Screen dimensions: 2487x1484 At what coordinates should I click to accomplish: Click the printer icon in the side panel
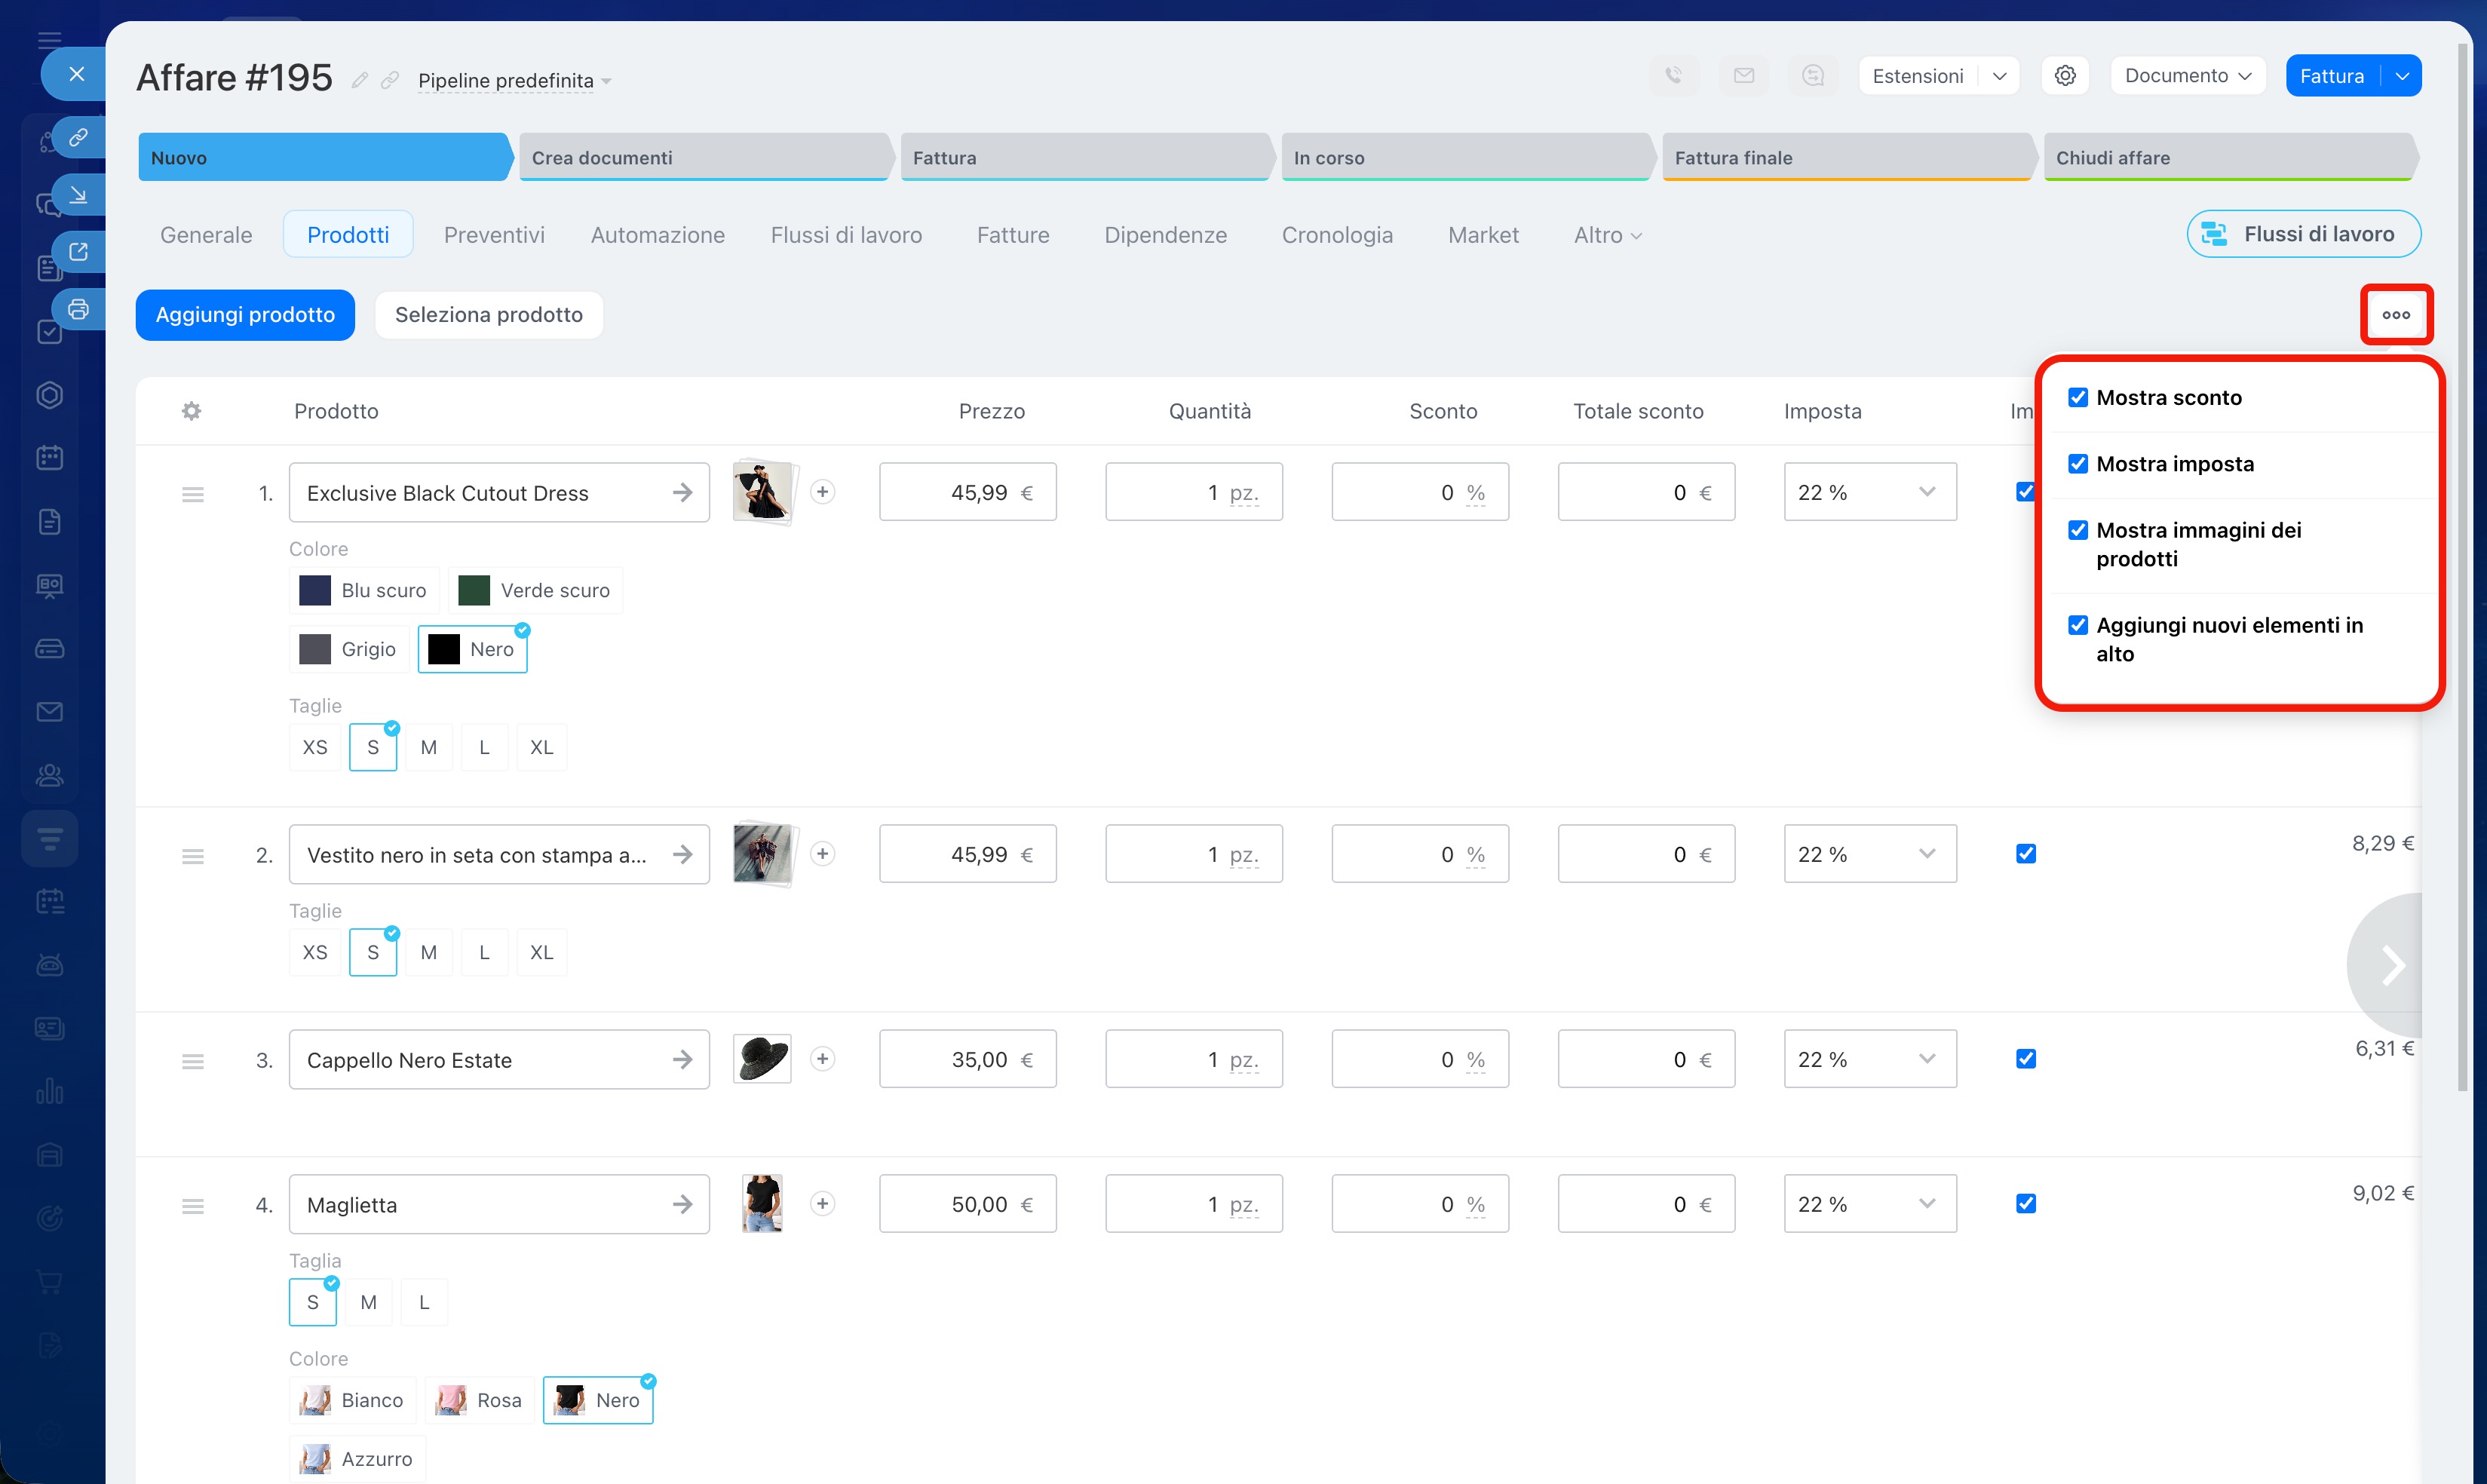tap(79, 309)
